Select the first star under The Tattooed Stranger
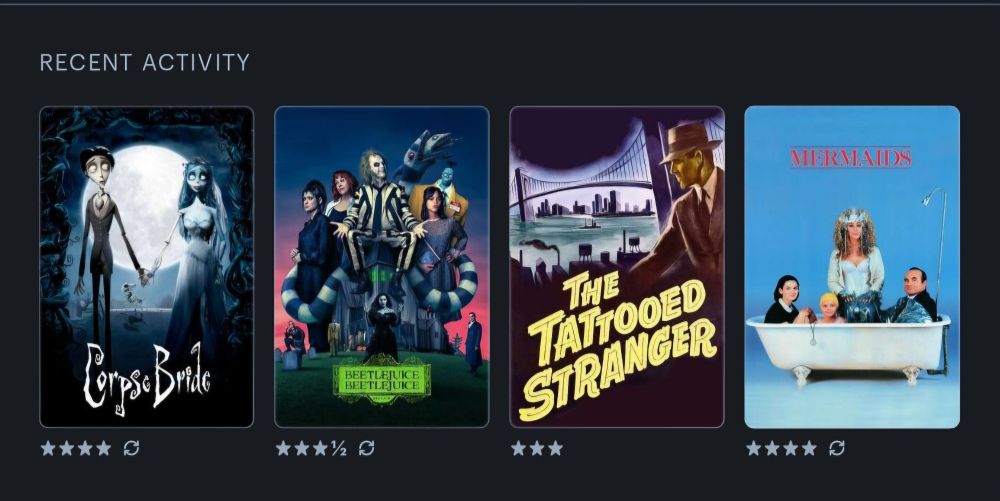1000x501 pixels. [518, 448]
